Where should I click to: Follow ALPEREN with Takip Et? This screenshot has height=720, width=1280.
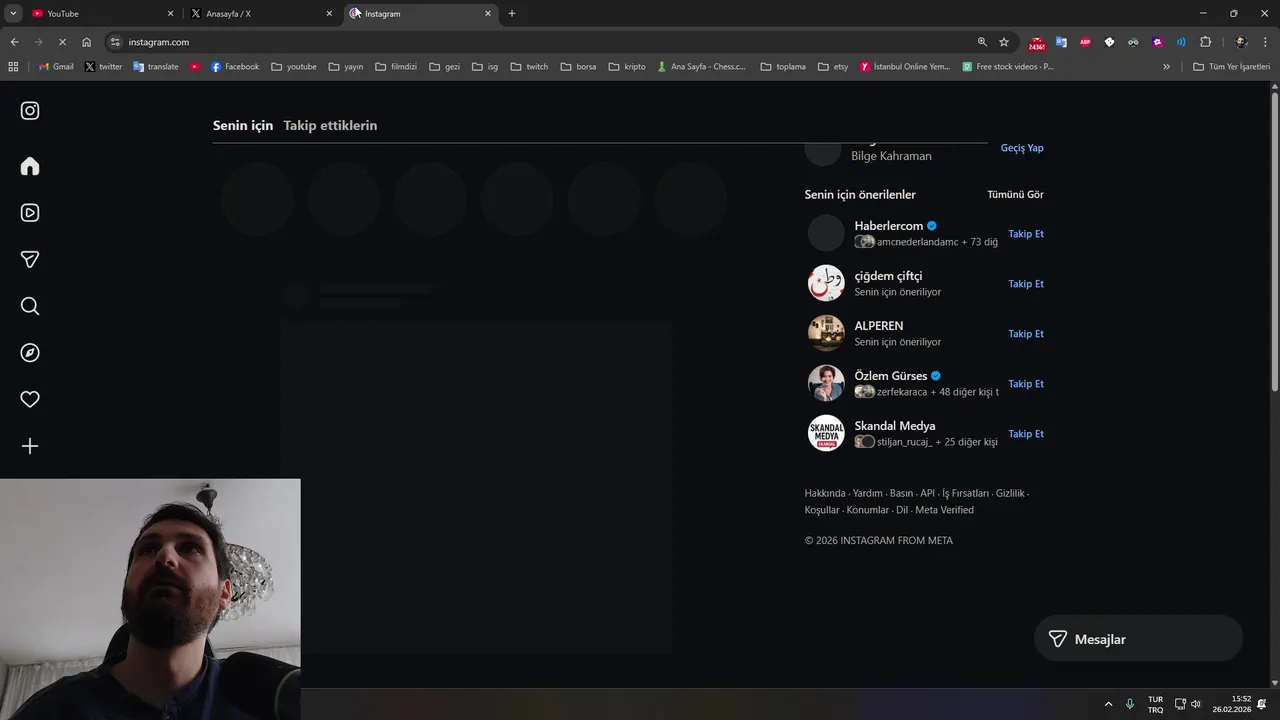(x=1026, y=334)
